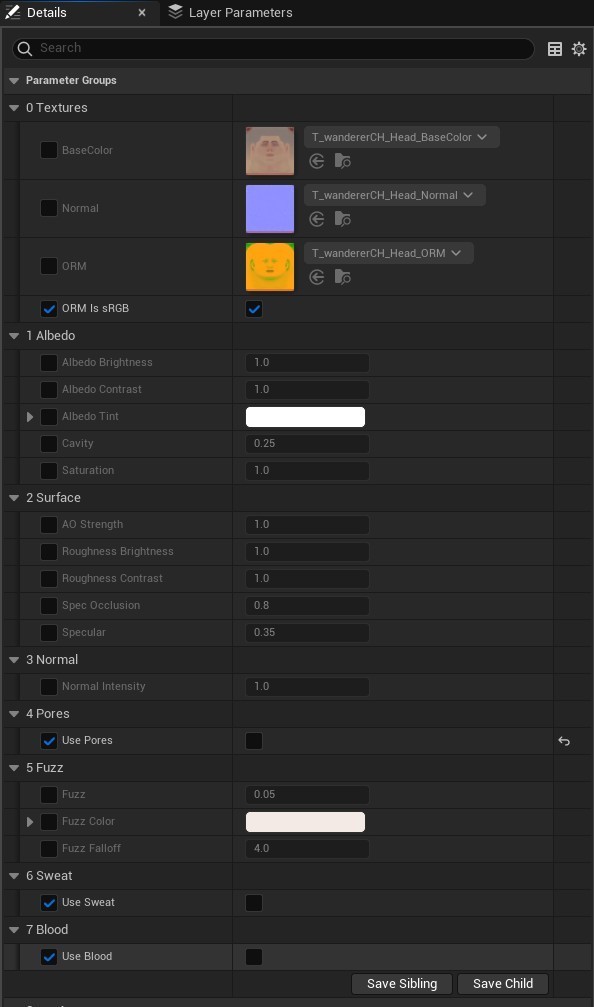594x1007 pixels.
Task: Browse to Normal texture in Content Browser
Action: pyautogui.click(x=342, y=219)
